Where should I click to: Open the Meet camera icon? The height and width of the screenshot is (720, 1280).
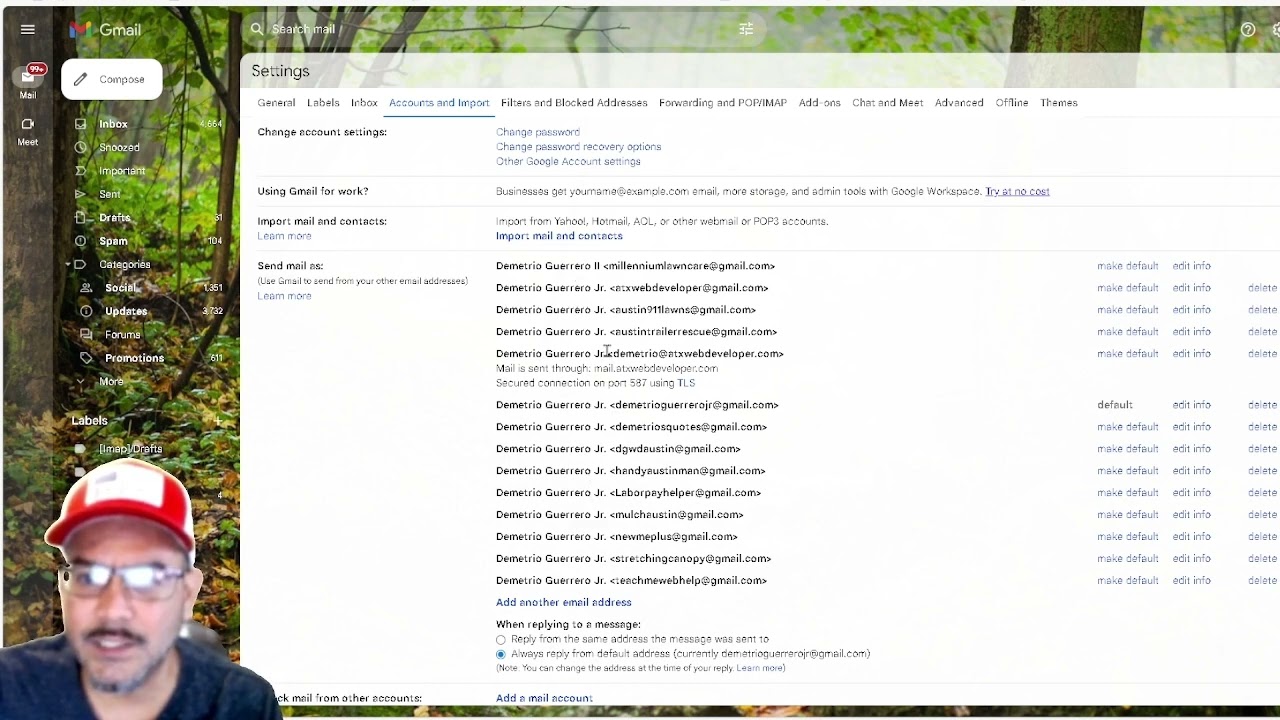[28, 124]
